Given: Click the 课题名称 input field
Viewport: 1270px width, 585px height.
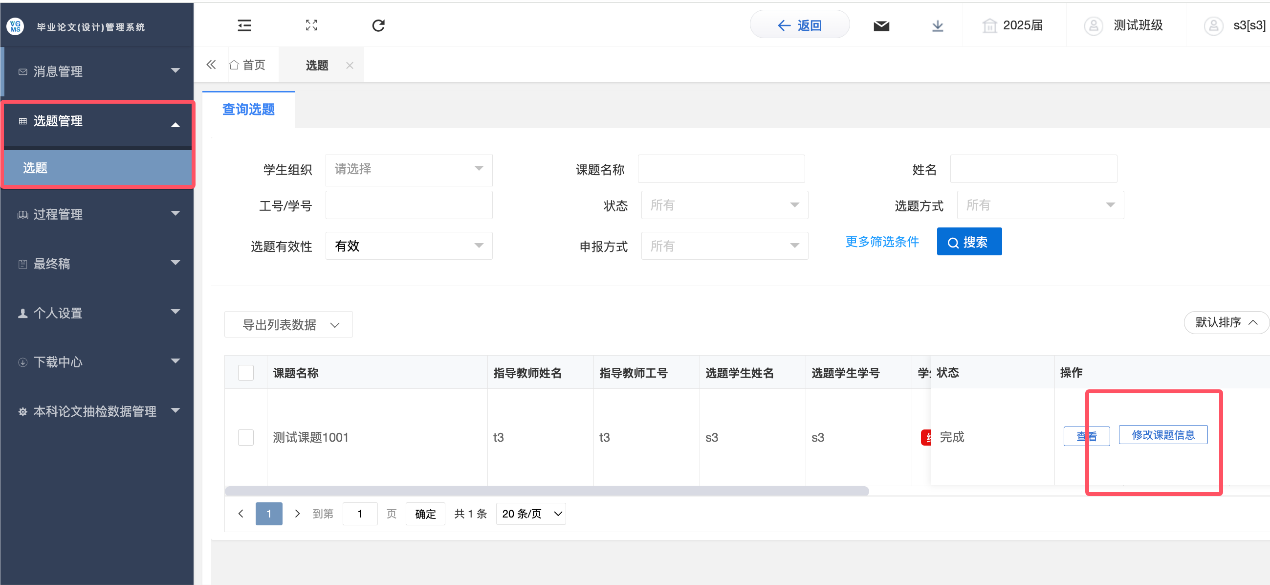Looking at the screenshot, I should pos(720,169).
